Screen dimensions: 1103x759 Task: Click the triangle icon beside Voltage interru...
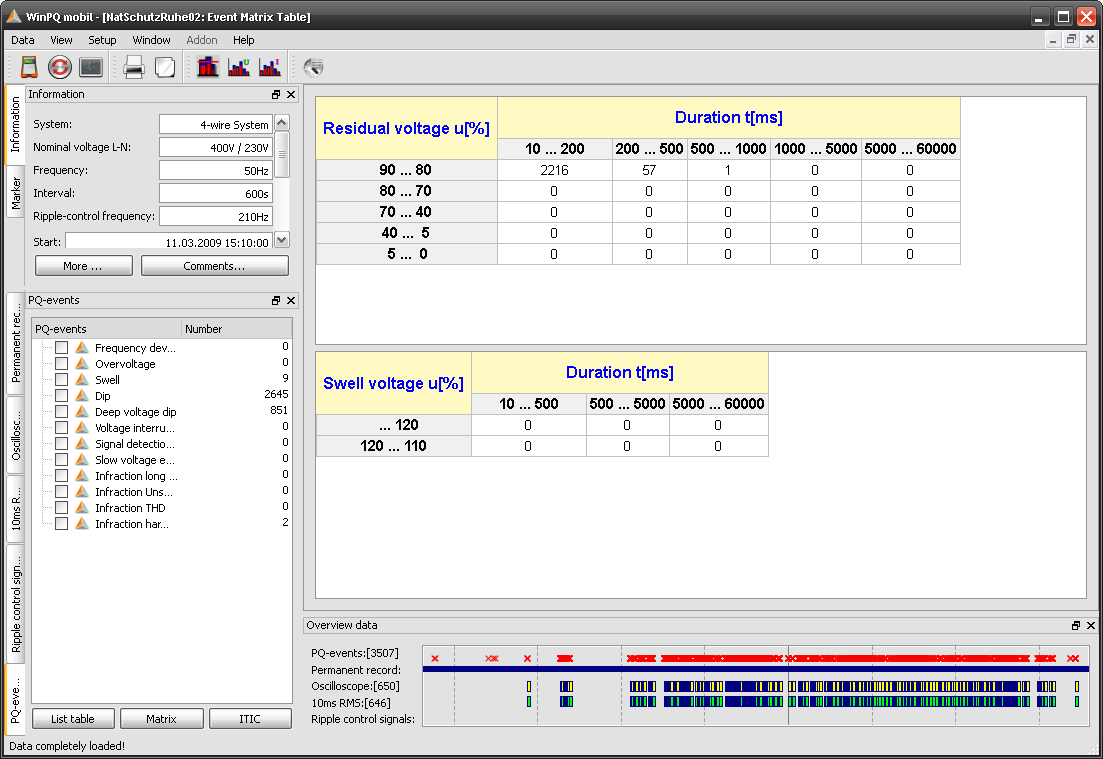click(82, 428)
